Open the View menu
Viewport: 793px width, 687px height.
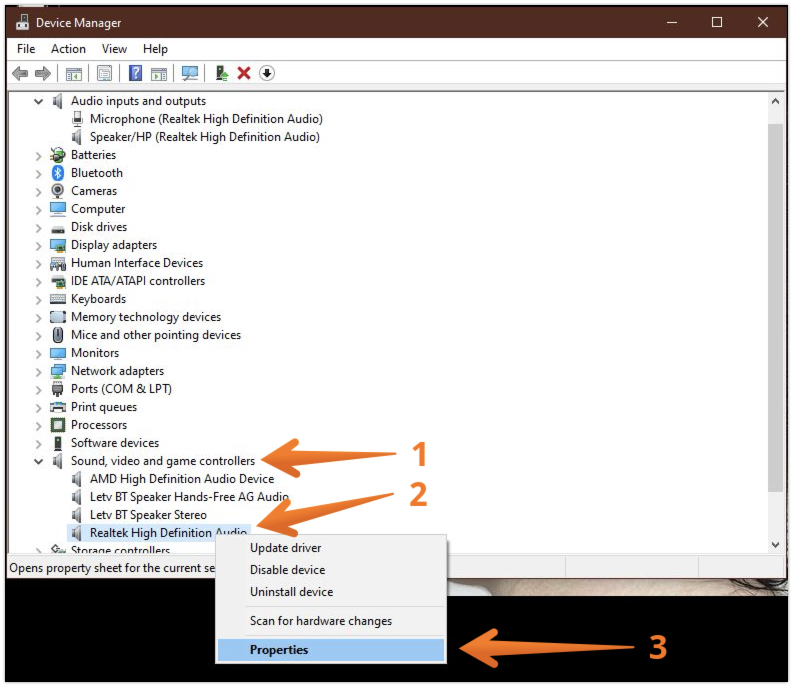click(x=114, y=49)
